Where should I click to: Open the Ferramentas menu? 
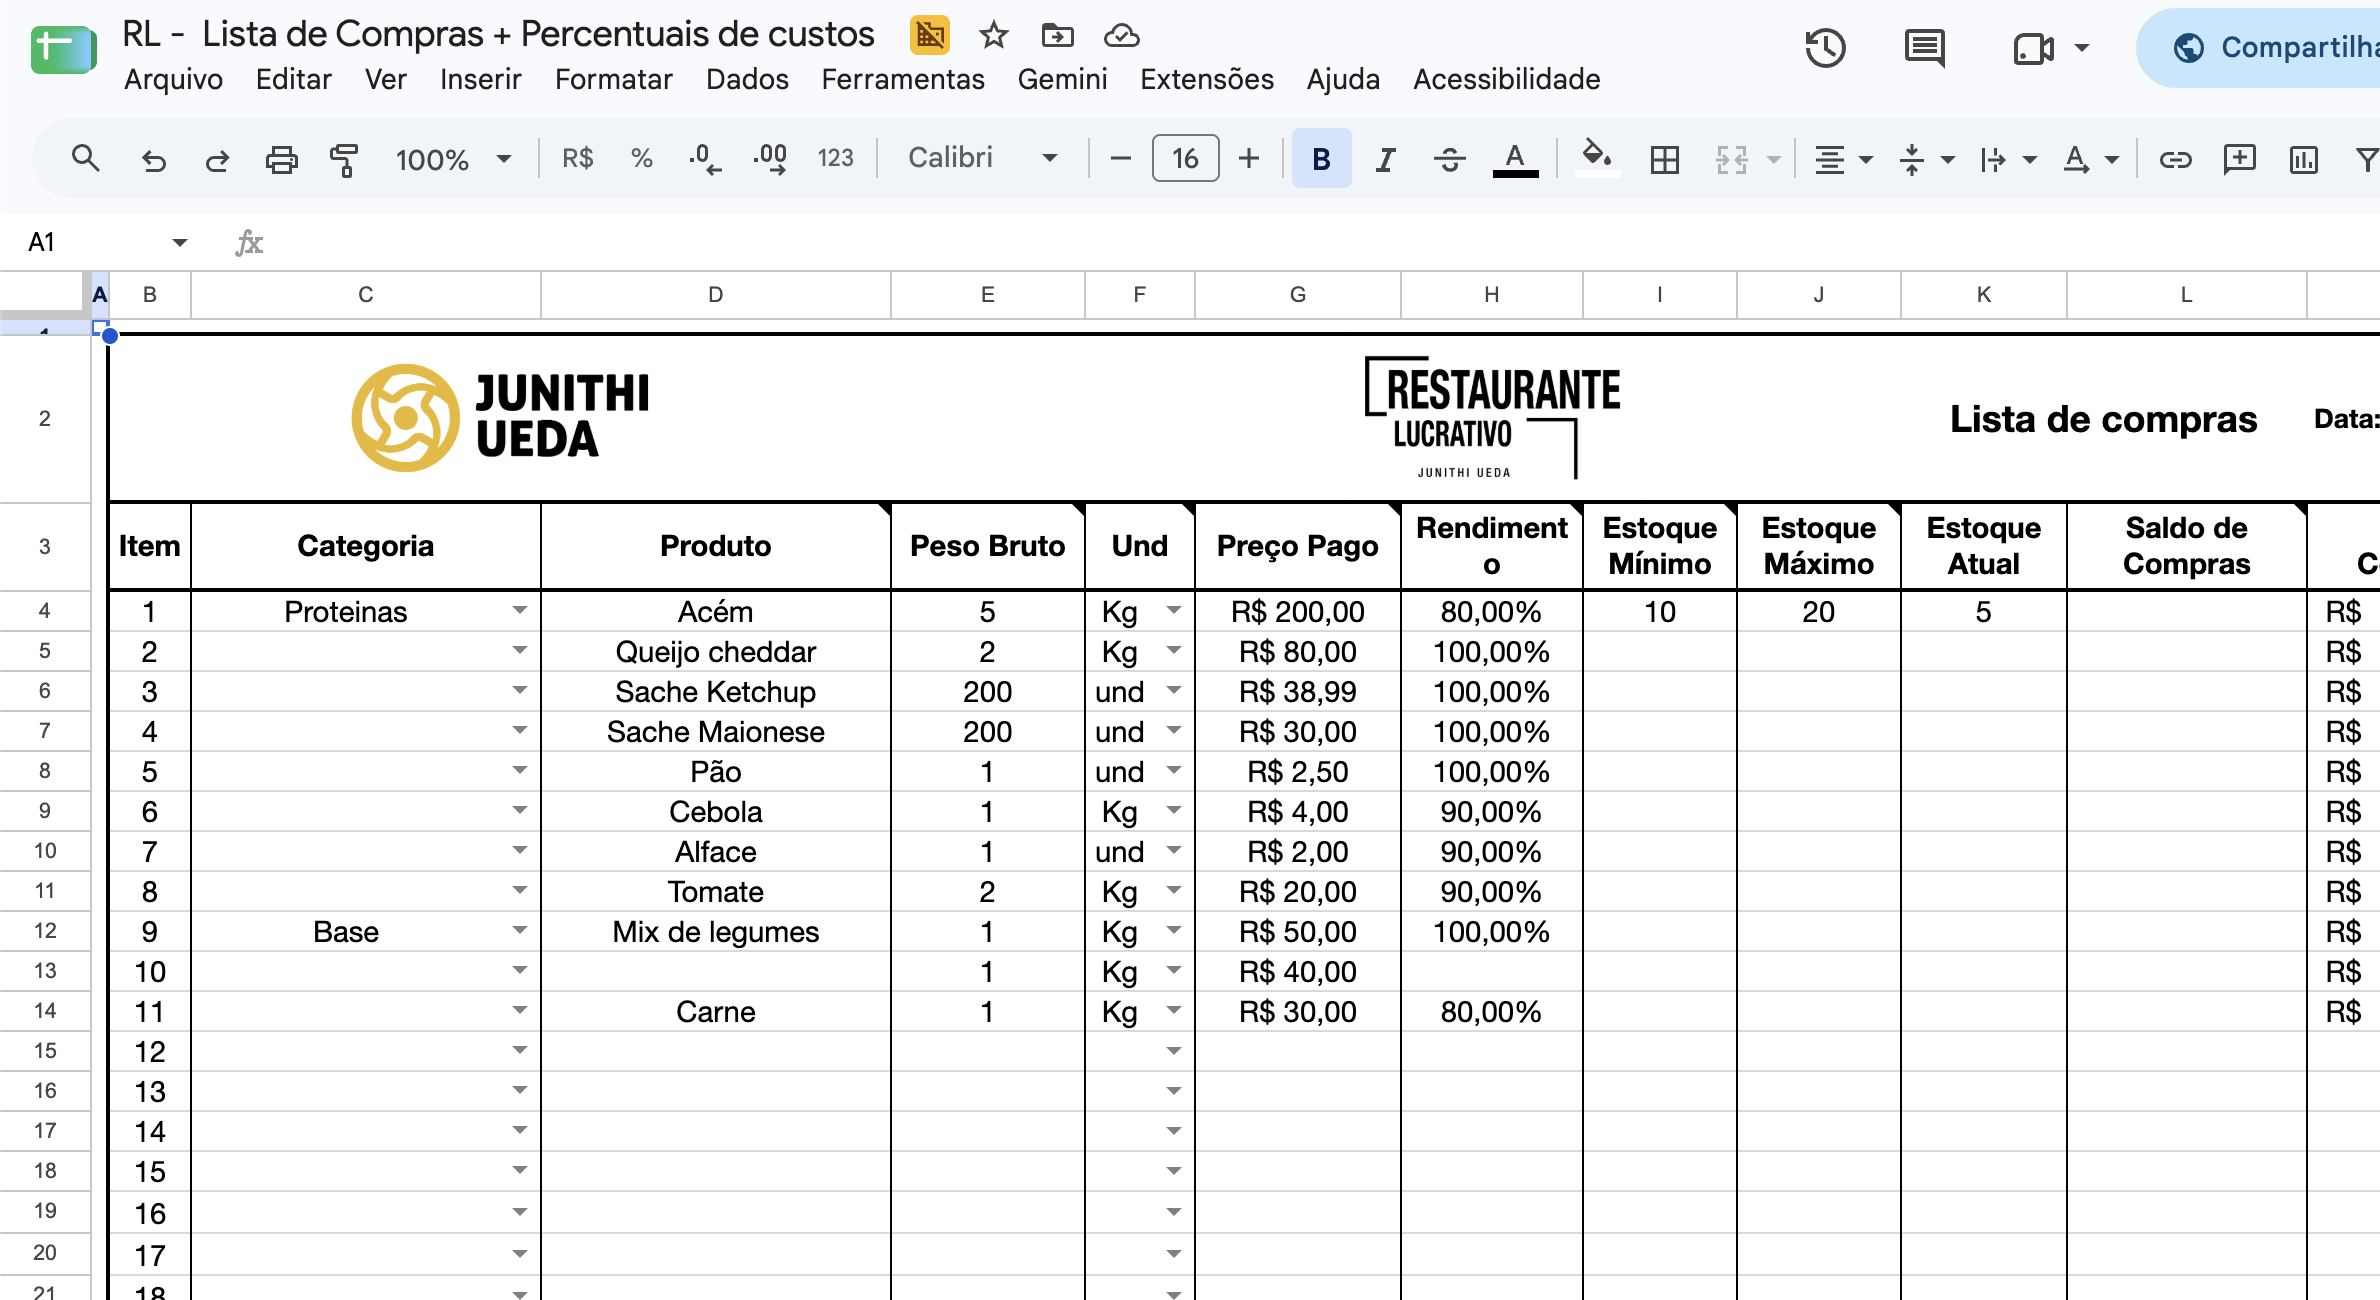[x=903, y=79]
